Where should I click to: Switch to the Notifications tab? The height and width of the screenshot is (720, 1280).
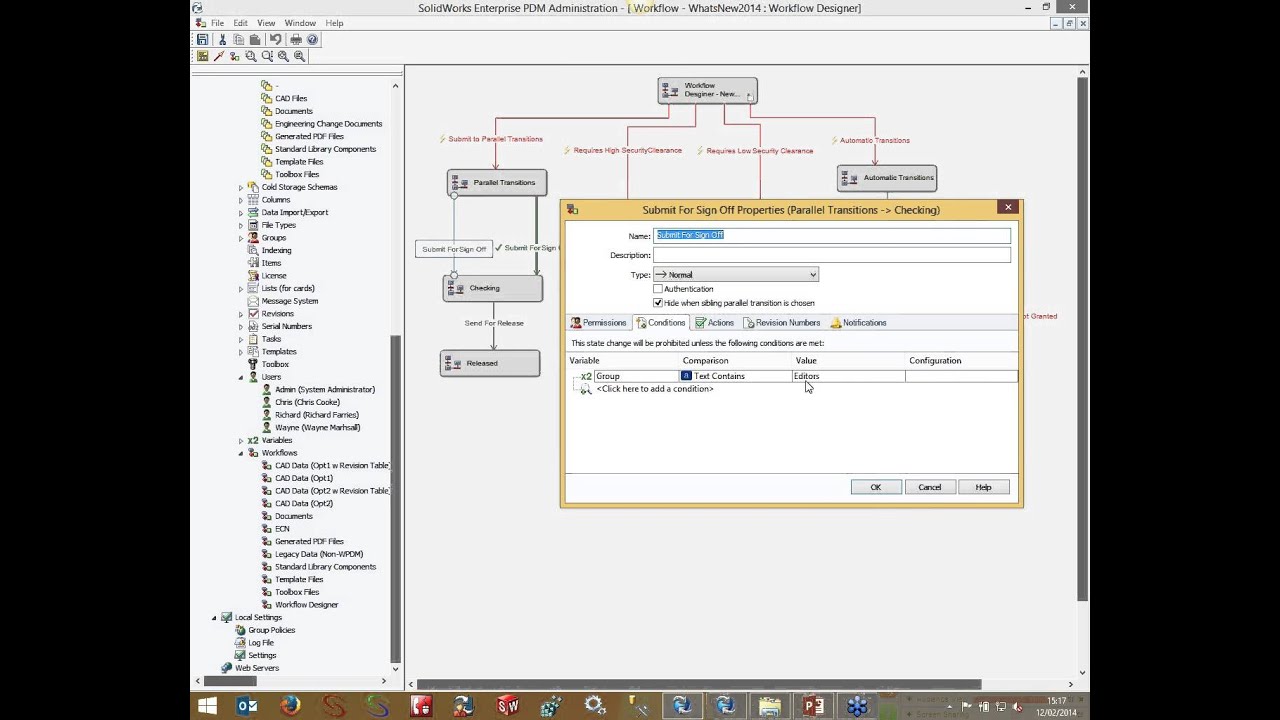pos(858,323)
